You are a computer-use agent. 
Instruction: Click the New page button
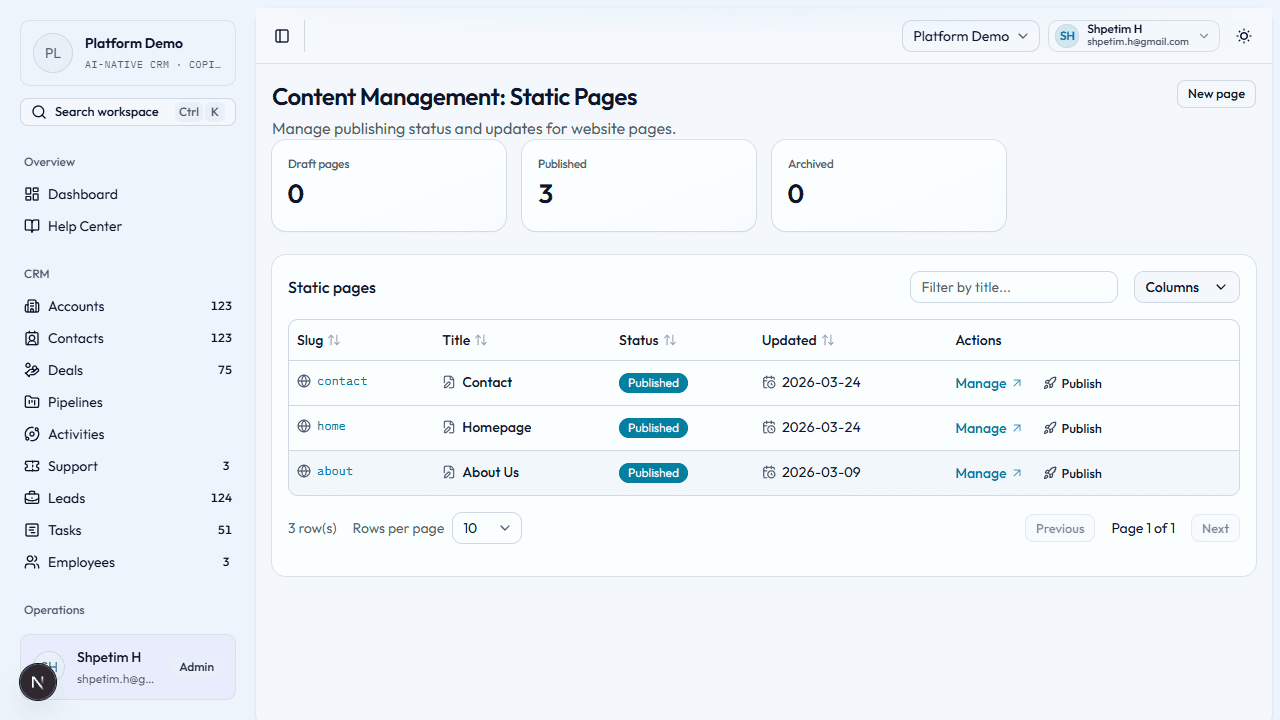(x=1216, y=93)
